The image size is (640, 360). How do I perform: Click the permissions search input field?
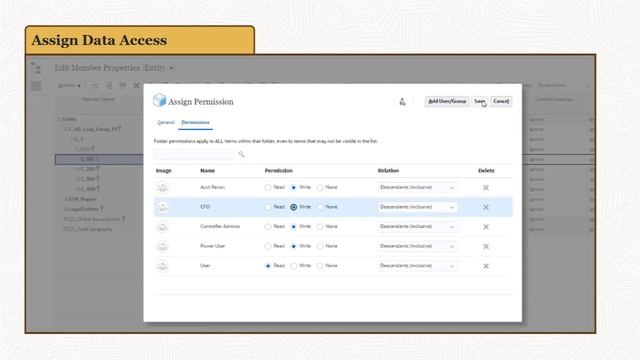pos(194,154)
